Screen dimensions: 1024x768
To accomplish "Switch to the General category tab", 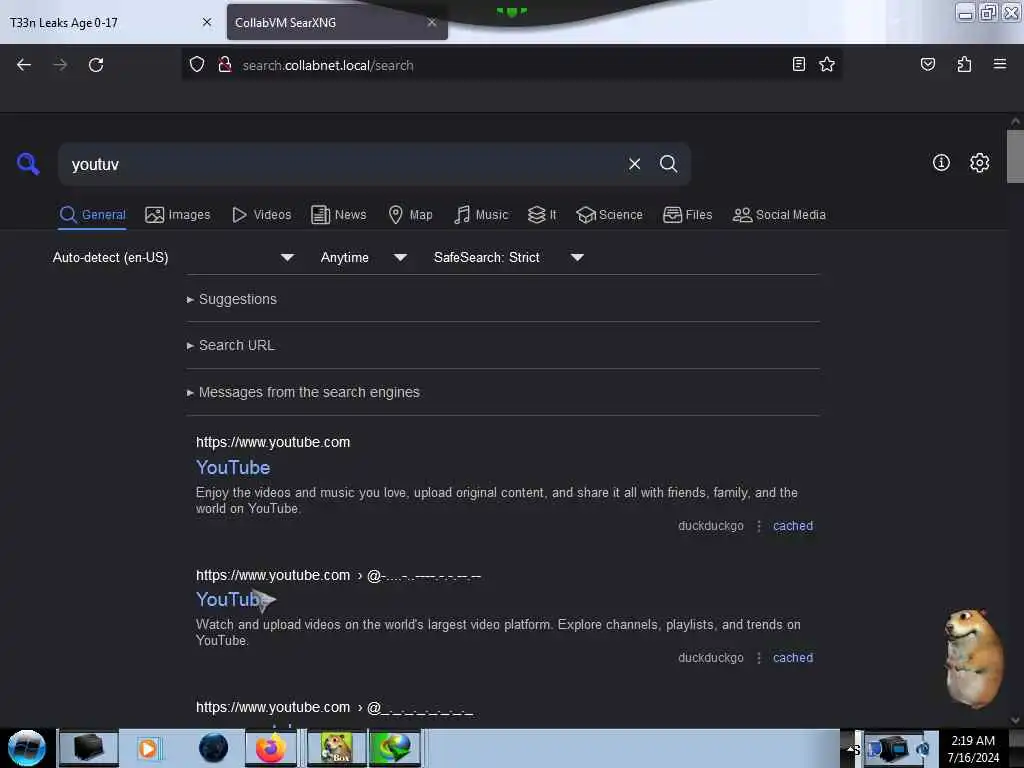I will click(92, 215).
